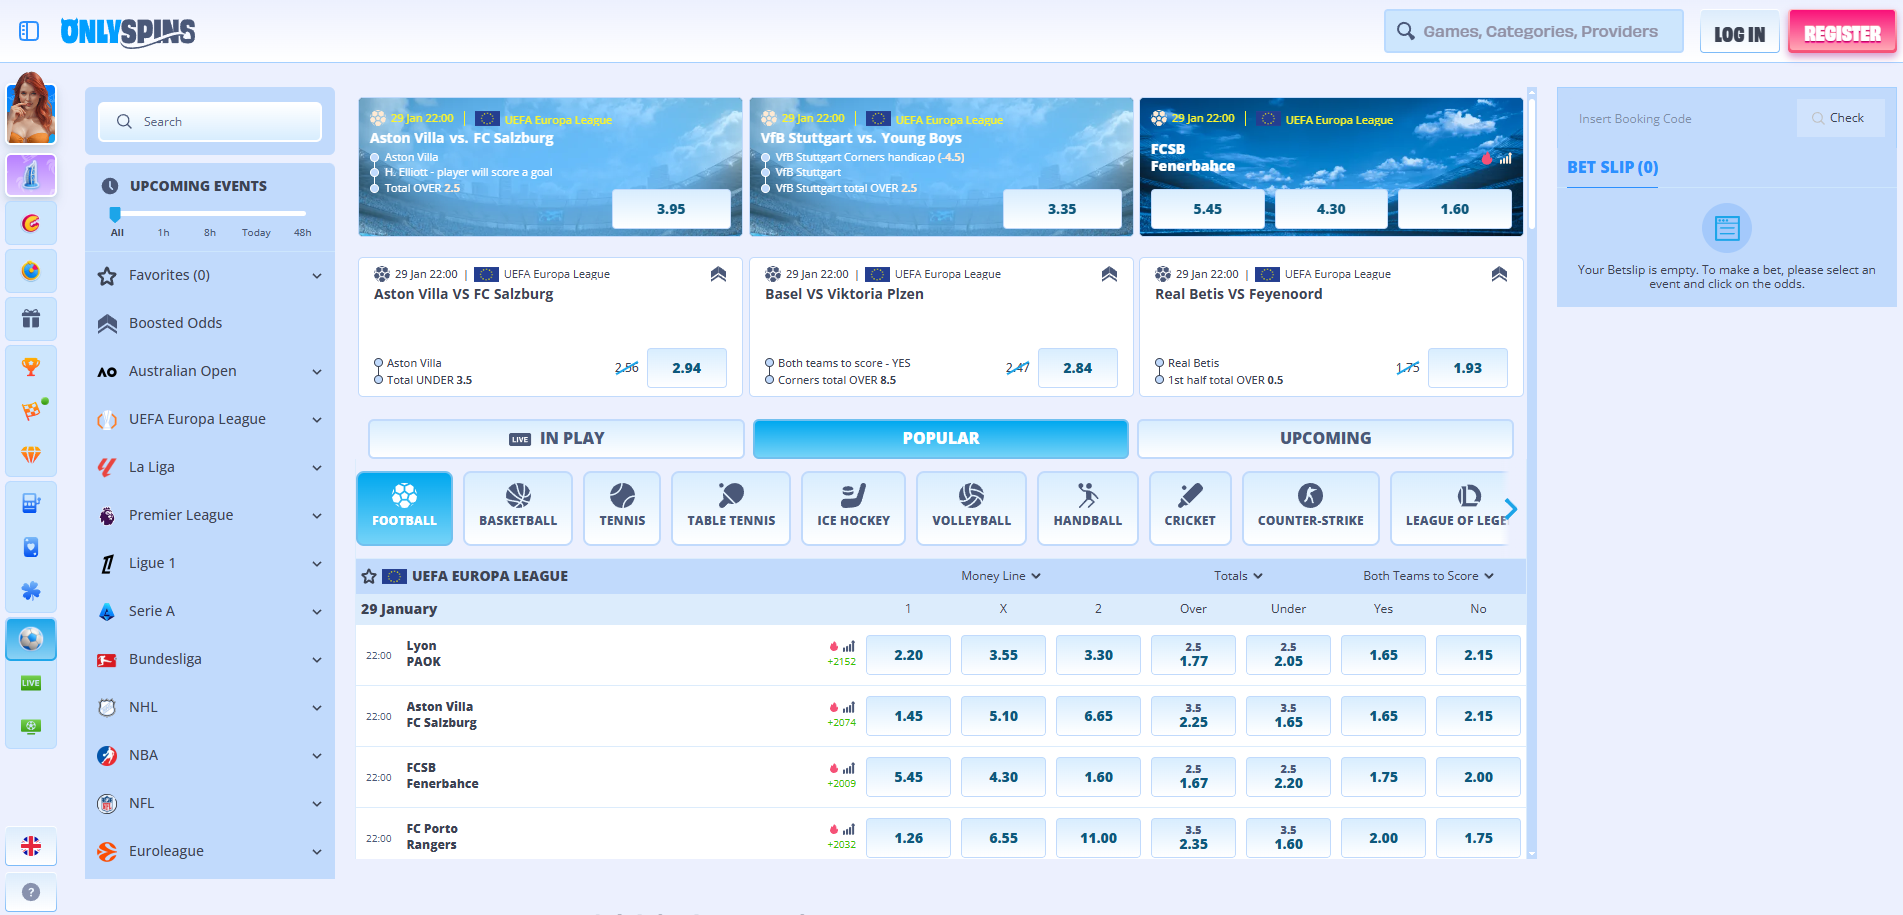The image size is (1903, 915).
Task: Pick BTTS Yes 1.75 for FCSB row
Action: [1383, 777]
